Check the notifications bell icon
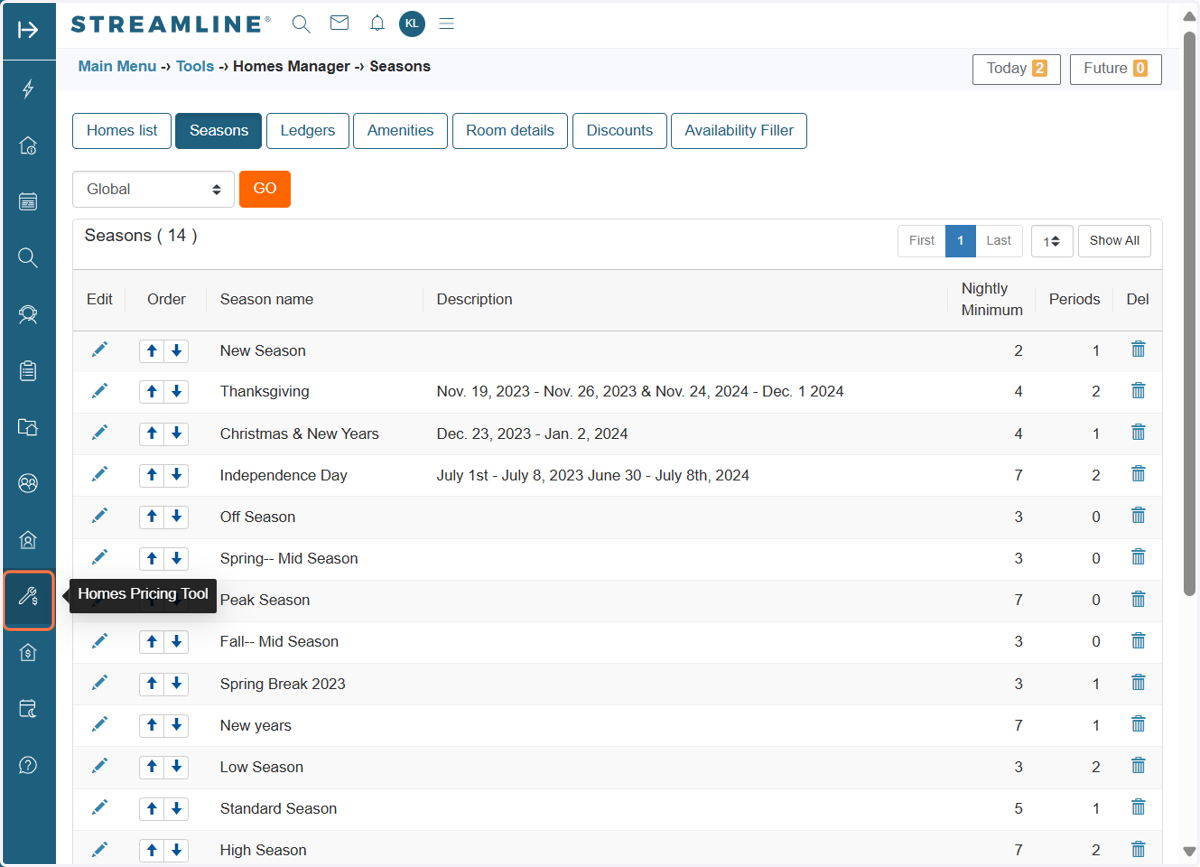Image resolution: width=1200 pixels, height=867 pixels. pyautogui.click(x=377, y=23)
